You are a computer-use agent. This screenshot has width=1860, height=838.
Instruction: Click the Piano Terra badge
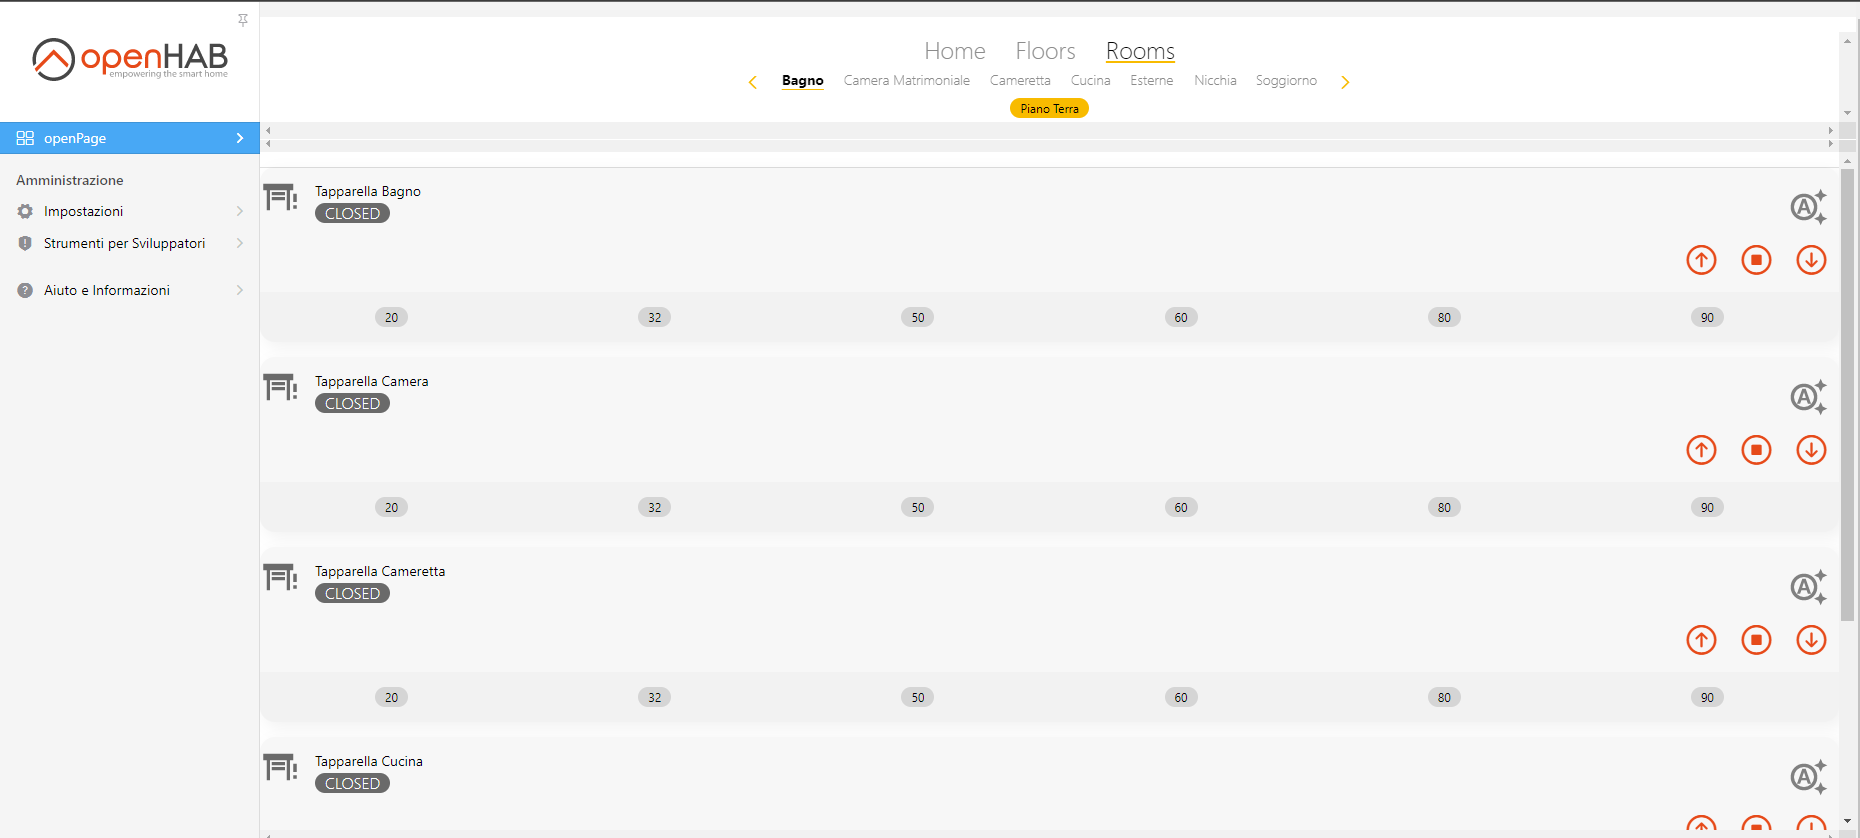(1049, 109)
